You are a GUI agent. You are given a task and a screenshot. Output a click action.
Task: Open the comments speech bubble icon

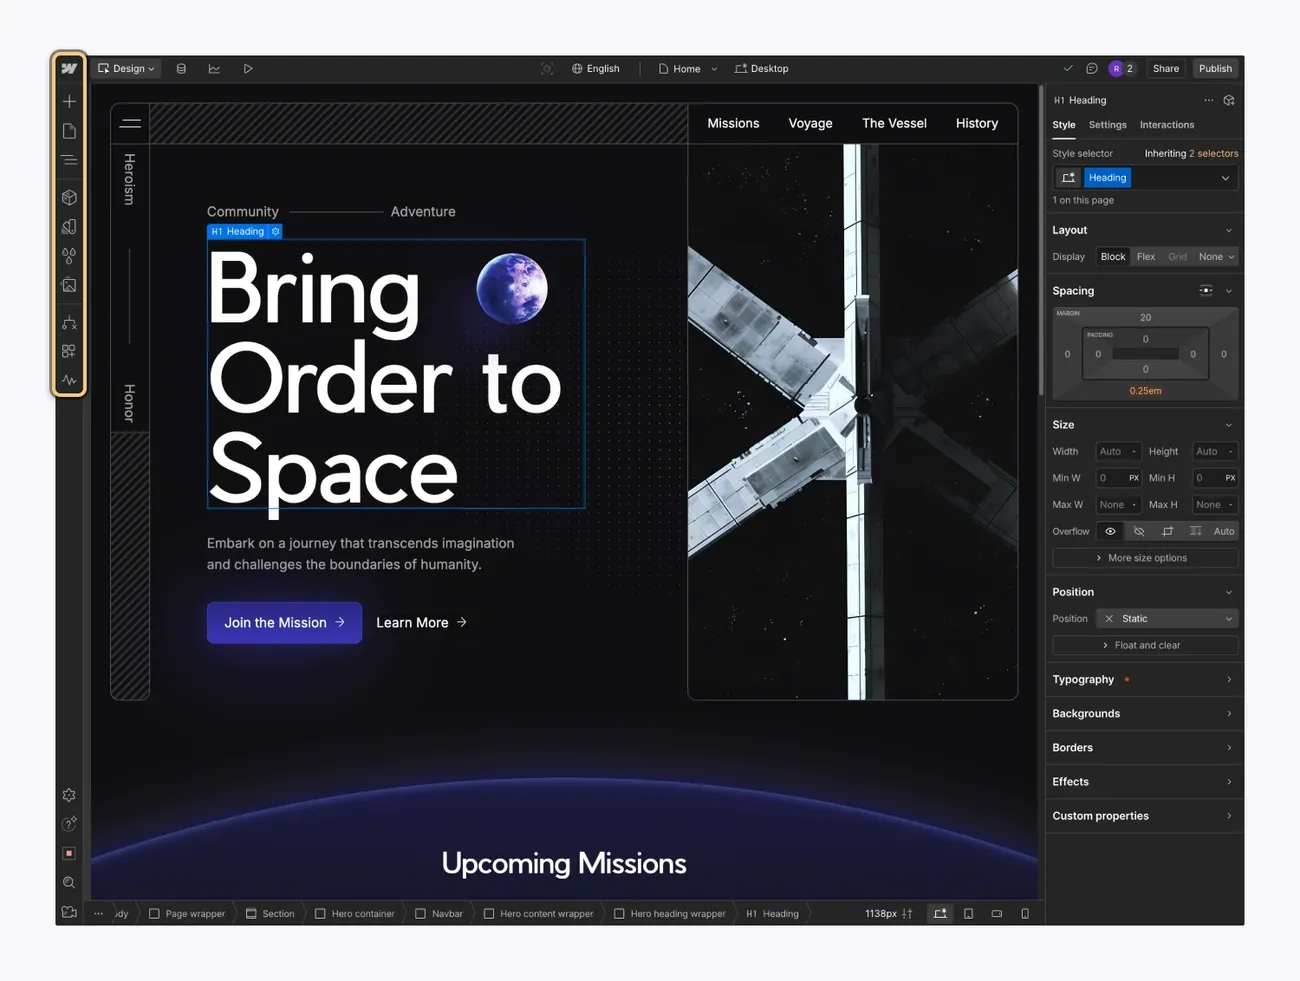[x=1092, y=69]
